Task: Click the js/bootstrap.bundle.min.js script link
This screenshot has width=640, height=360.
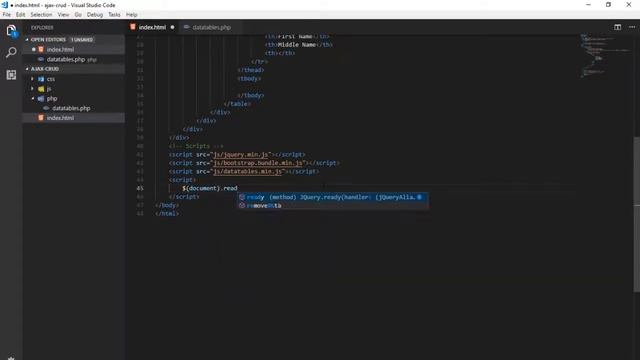Action: 258,163
